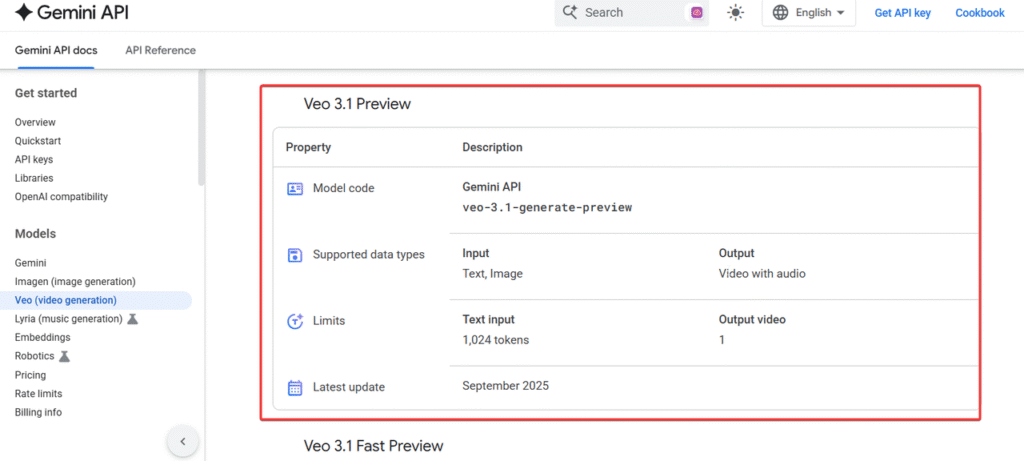Click the Get API key link
Viewport: 1024px width, 461px height.
point(902,13)
